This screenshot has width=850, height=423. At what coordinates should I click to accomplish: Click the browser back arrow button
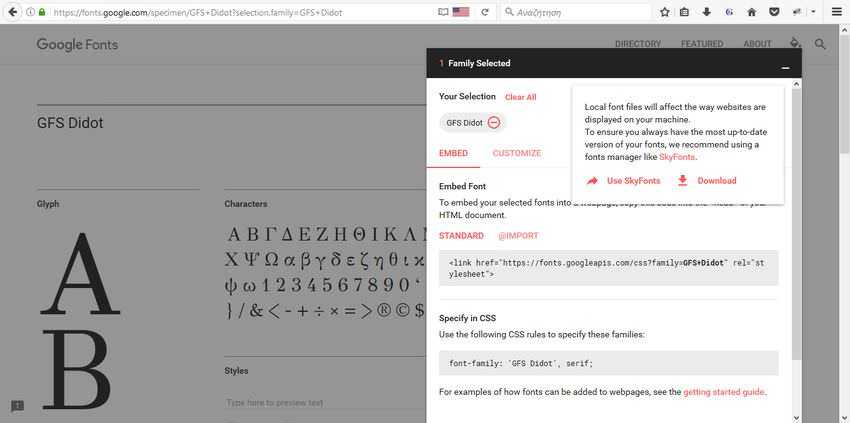tap(12, 12)
